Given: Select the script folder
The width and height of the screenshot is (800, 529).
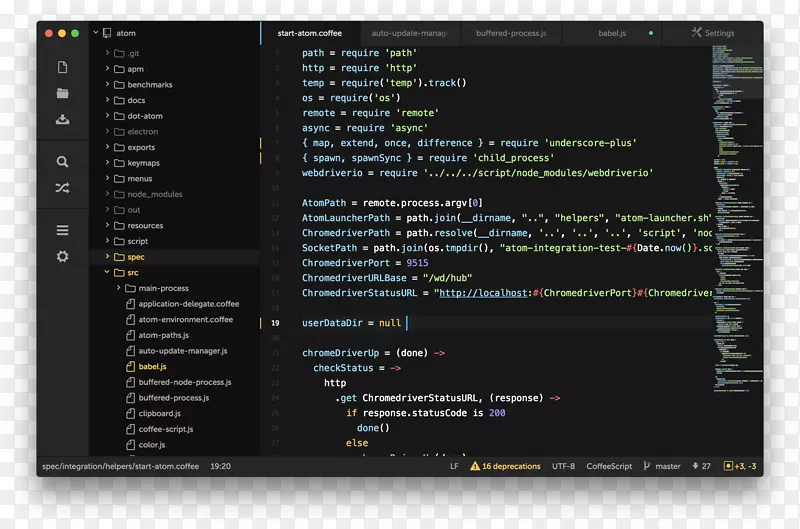Looking at the screenshot, I should [137, 241].
